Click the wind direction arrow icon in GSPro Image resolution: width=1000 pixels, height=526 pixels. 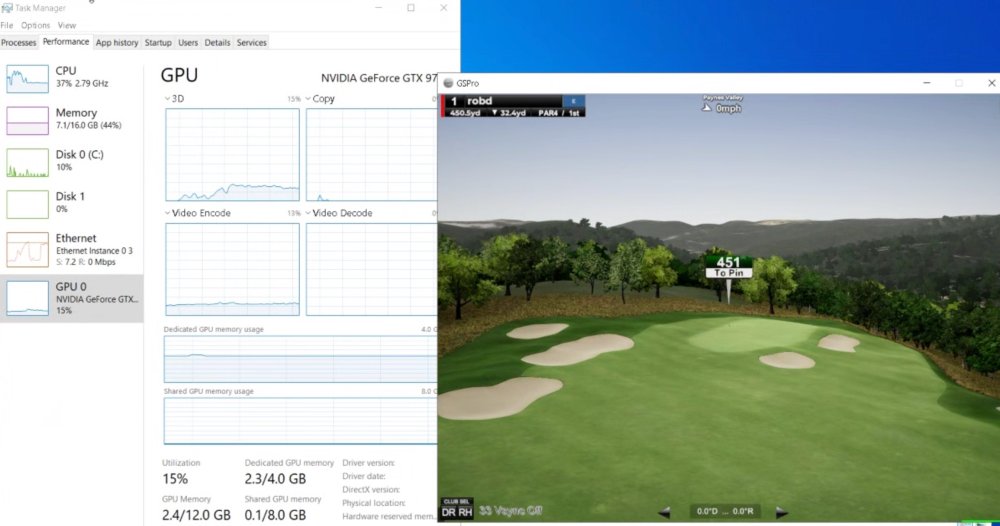707,108
